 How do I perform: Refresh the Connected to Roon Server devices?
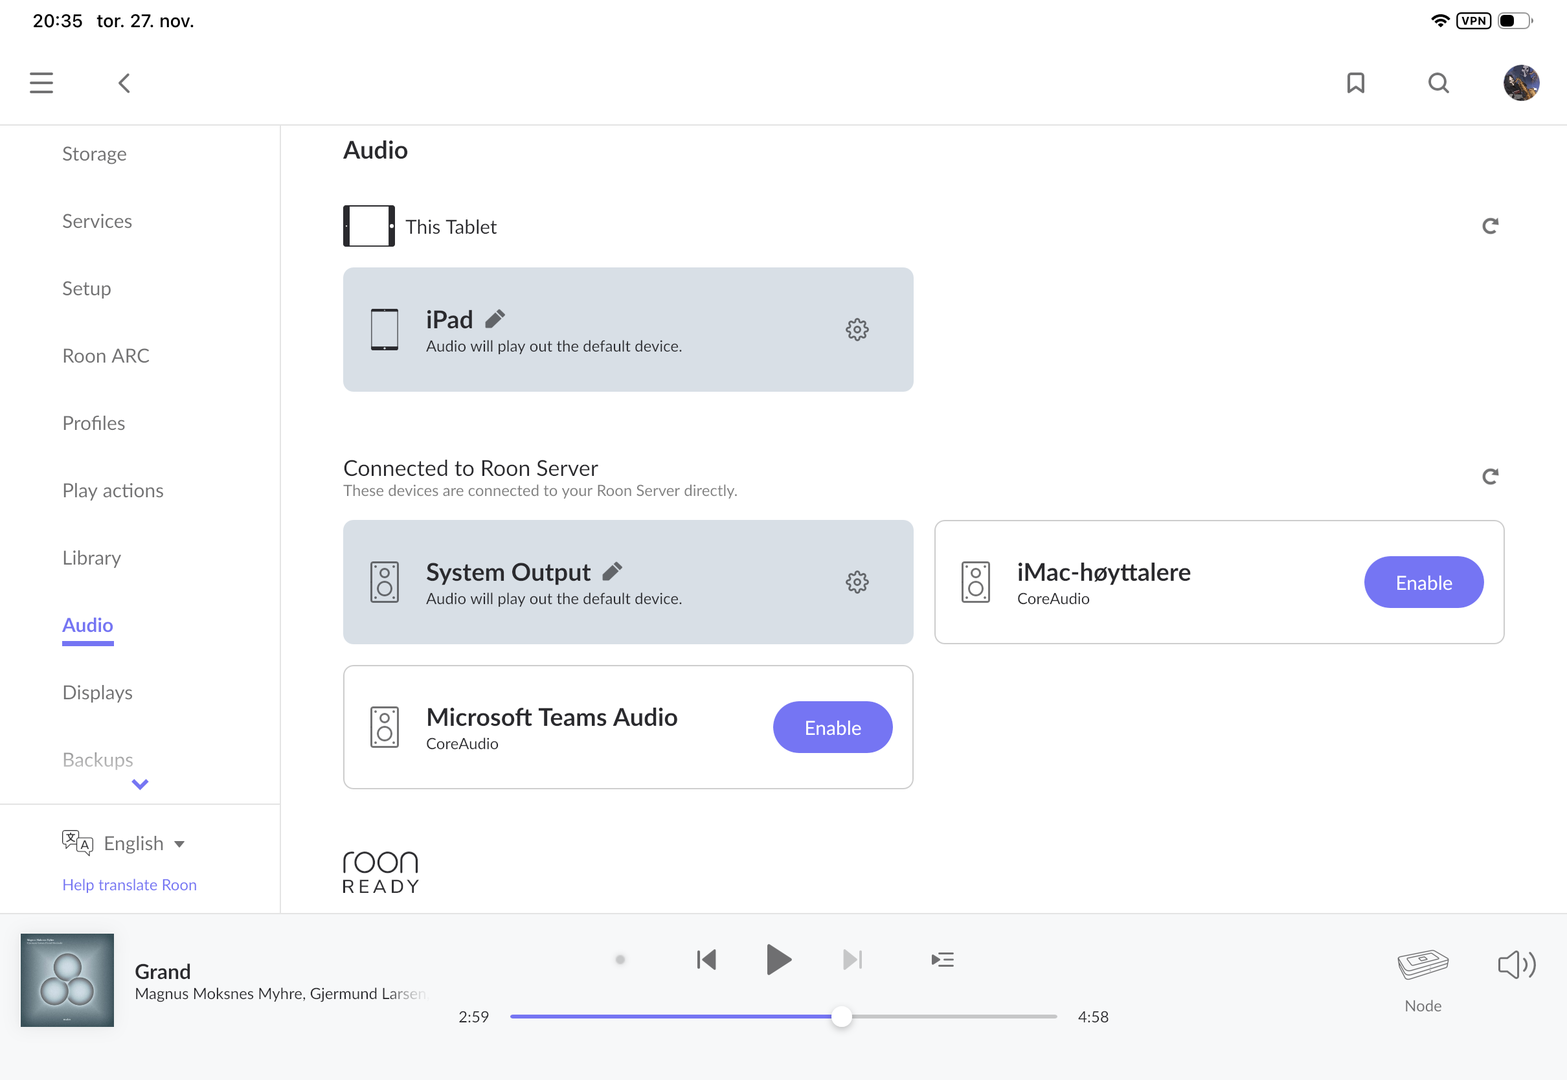click(1490, 476)
